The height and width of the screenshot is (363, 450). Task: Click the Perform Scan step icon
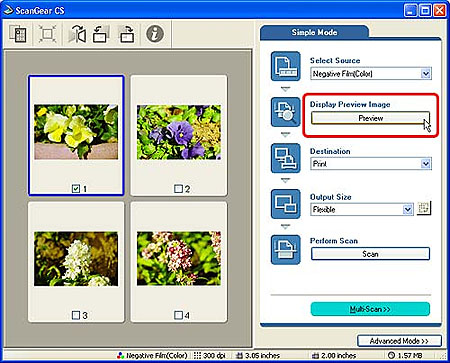coord(286,250)
